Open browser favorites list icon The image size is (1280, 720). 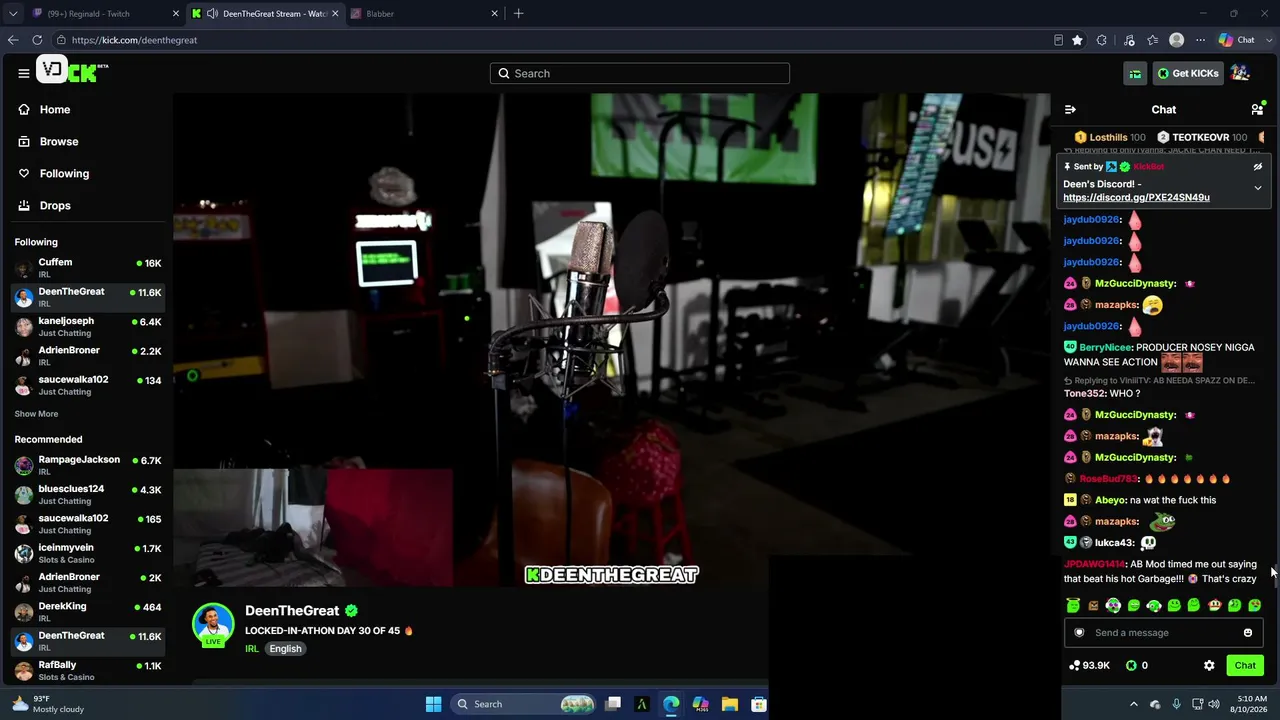[1153, 40]
